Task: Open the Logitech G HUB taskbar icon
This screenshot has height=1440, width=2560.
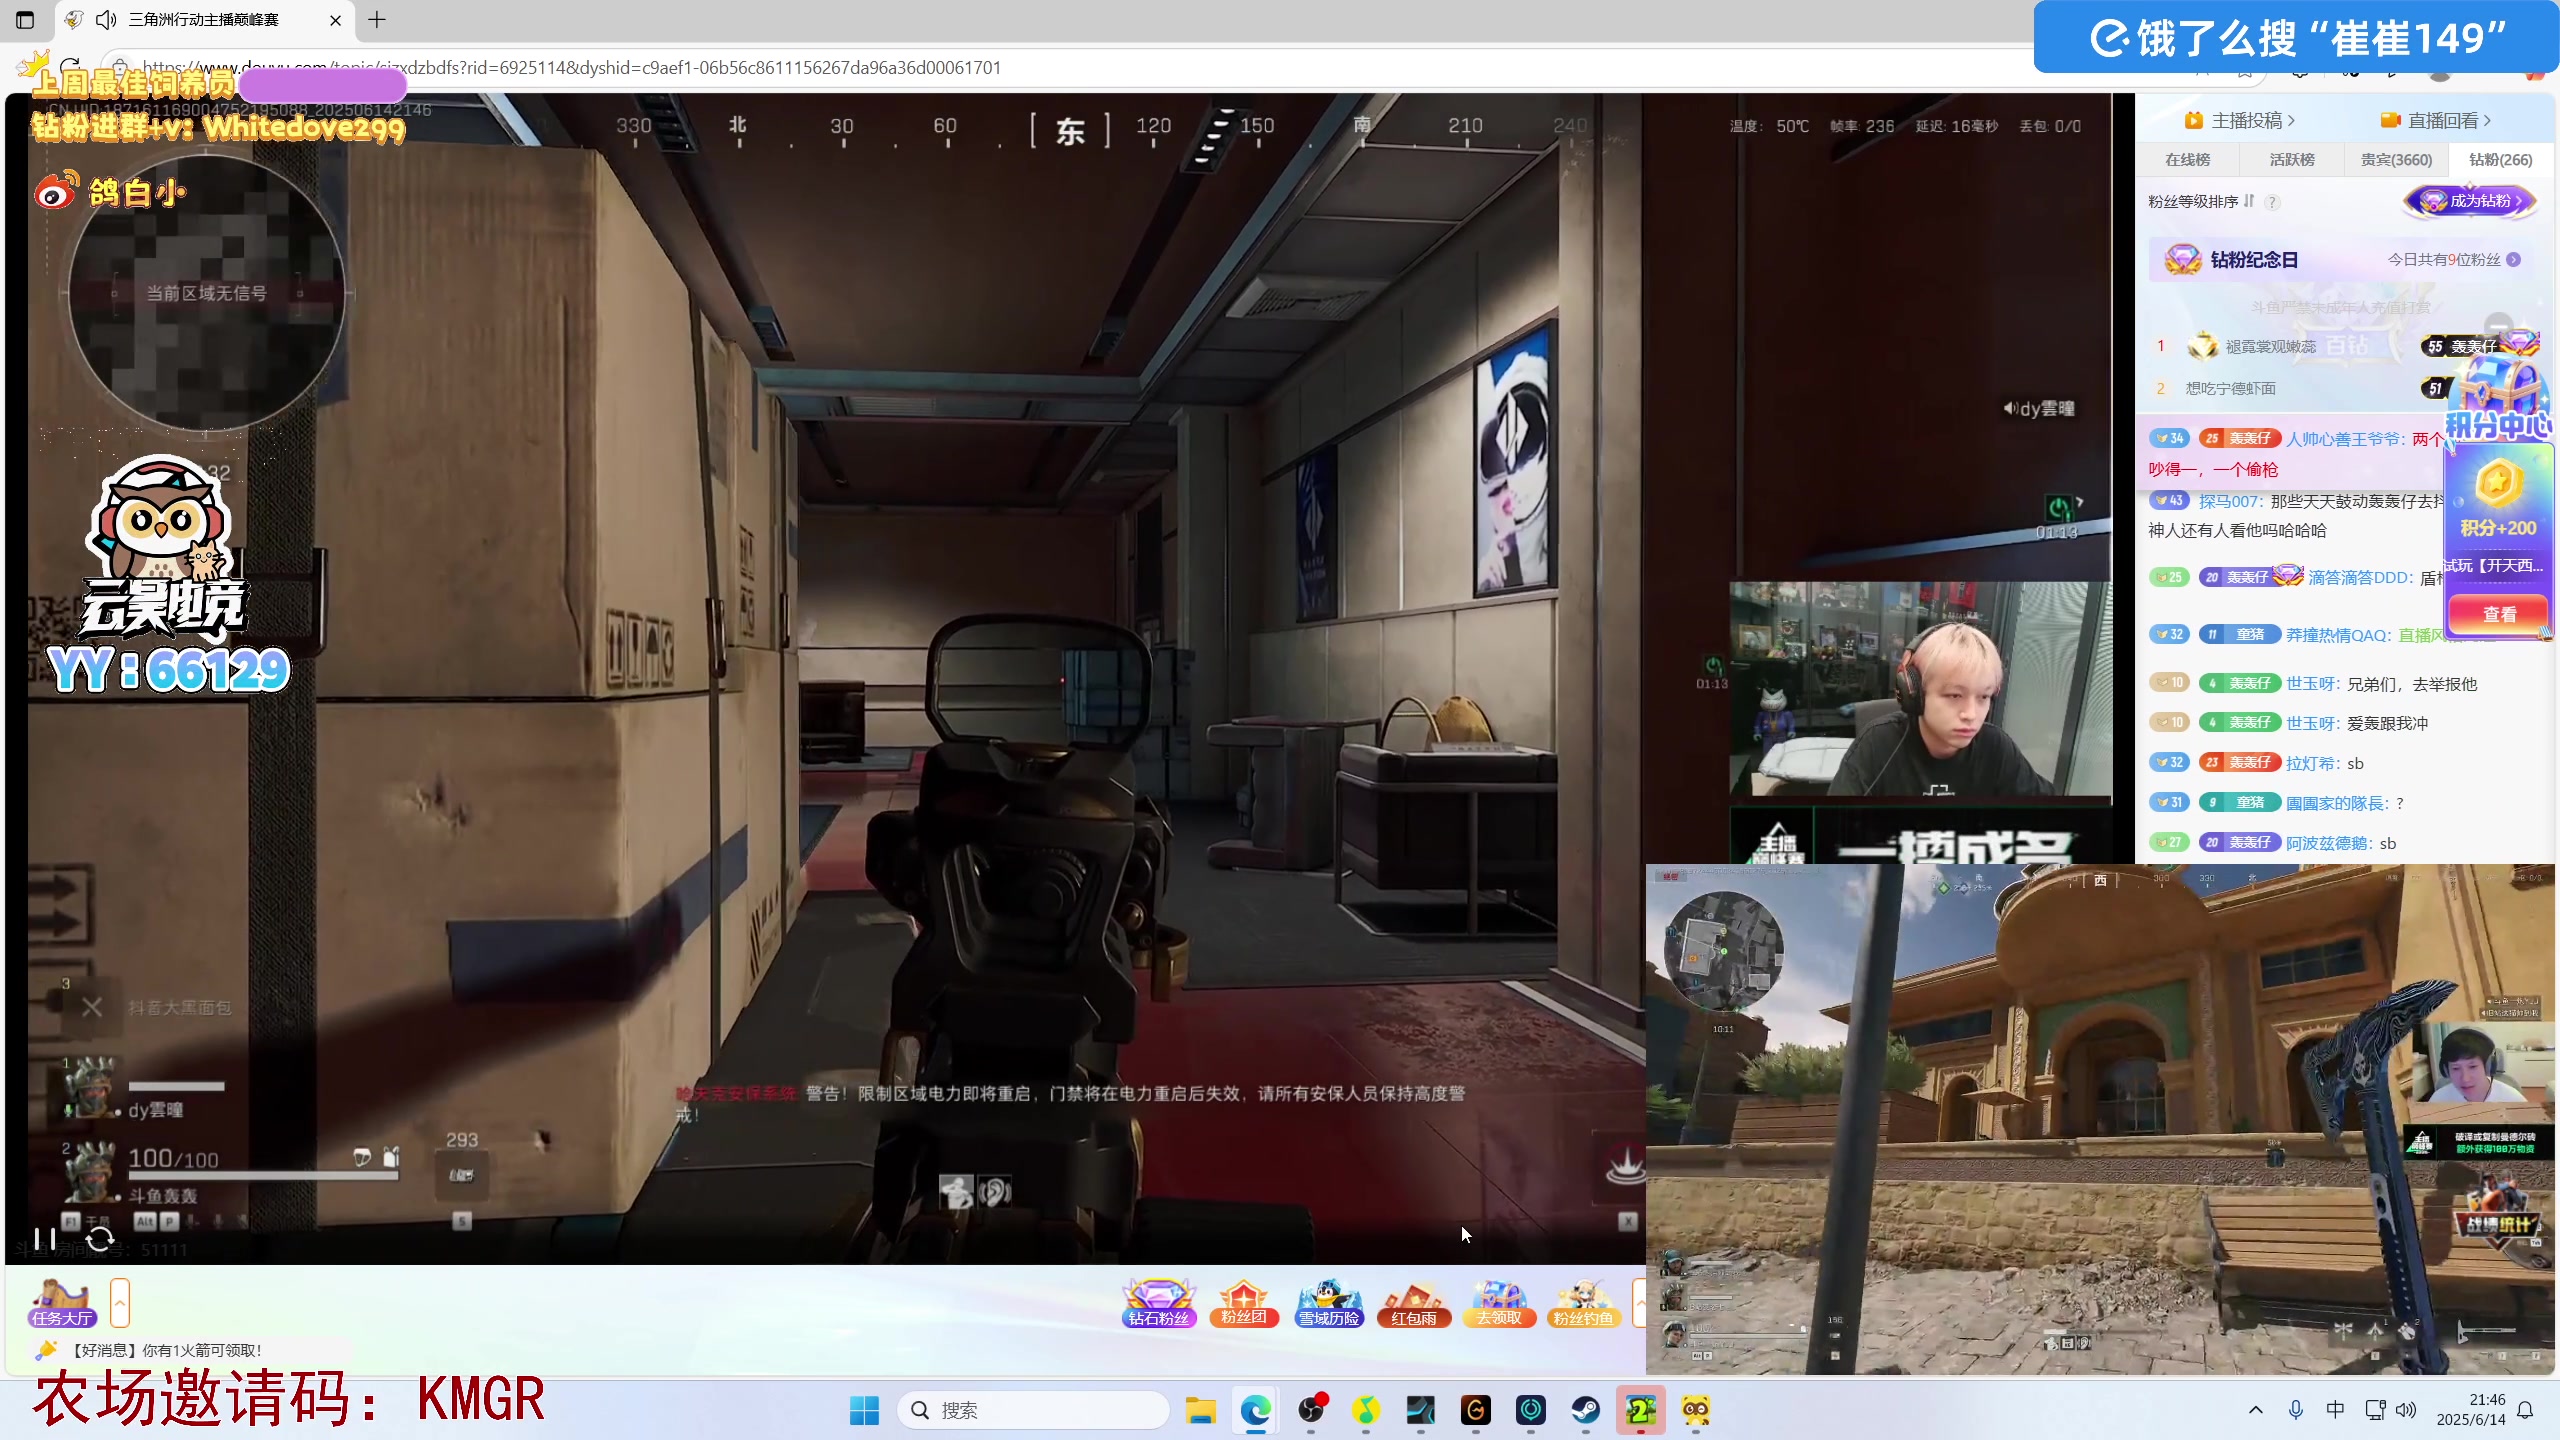Action: pyautogui.click(x=1476, y=1410)
